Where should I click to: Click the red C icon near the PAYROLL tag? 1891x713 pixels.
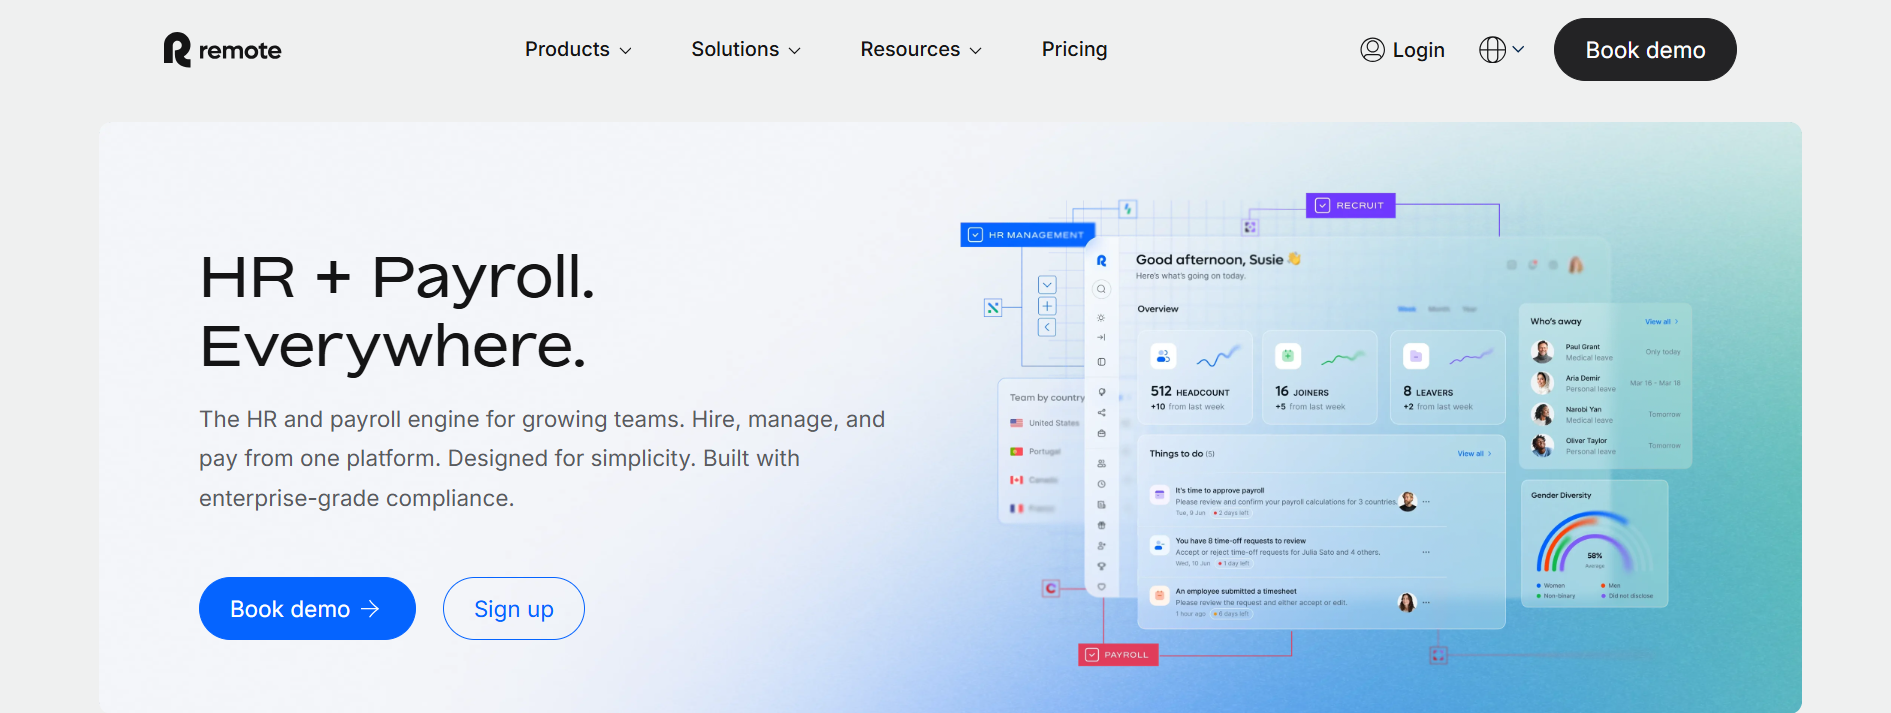click(1050, 588)
